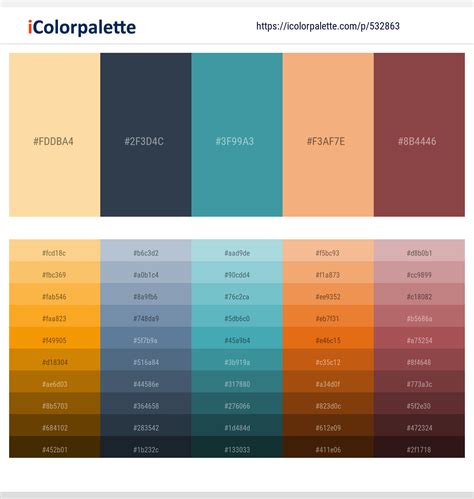
Task: Click the #516a84 blue shade
Action: pos(146,360)
